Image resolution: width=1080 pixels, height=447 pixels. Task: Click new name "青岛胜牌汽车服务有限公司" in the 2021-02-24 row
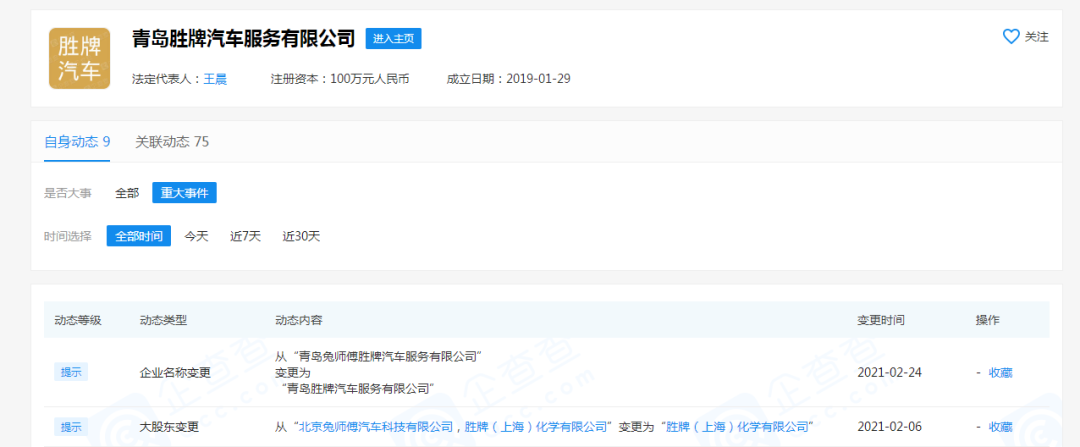click(x=357, y=388)
